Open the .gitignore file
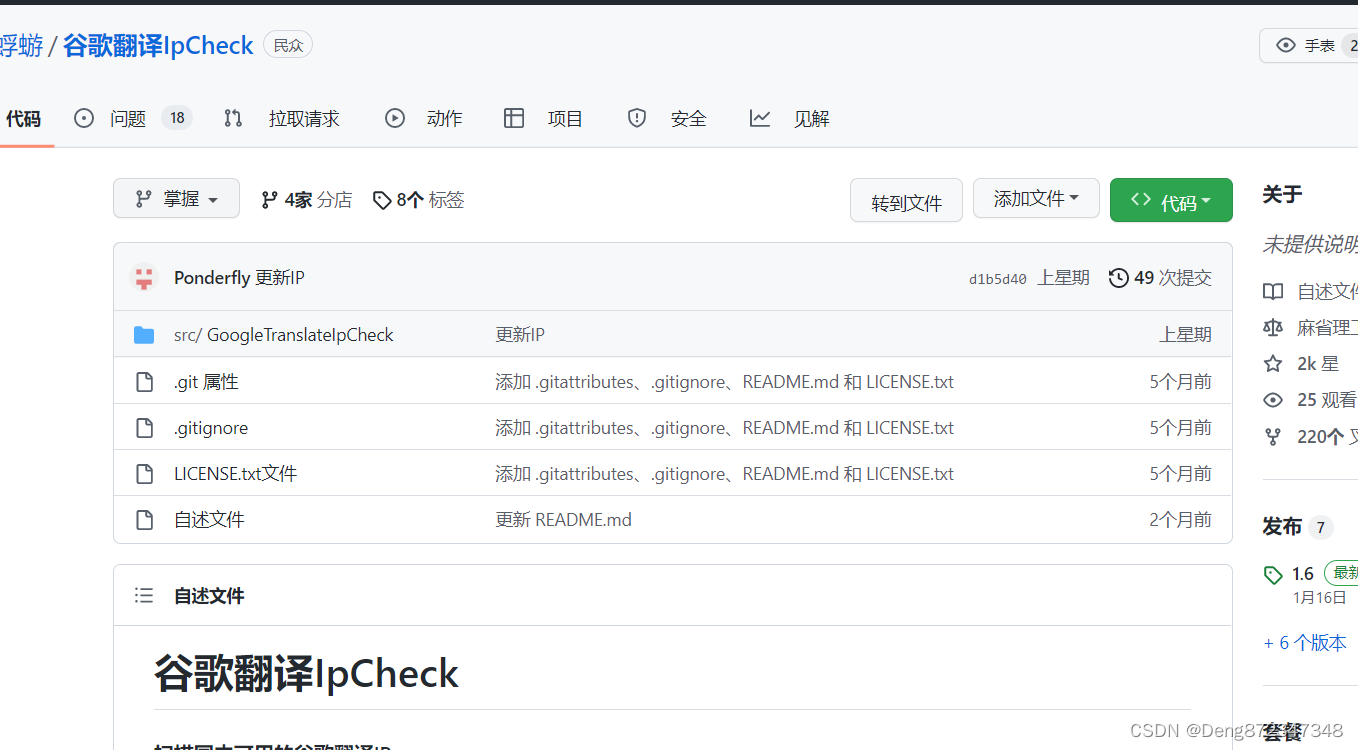Screen dimensions: 1358x750 click(211, 428)
